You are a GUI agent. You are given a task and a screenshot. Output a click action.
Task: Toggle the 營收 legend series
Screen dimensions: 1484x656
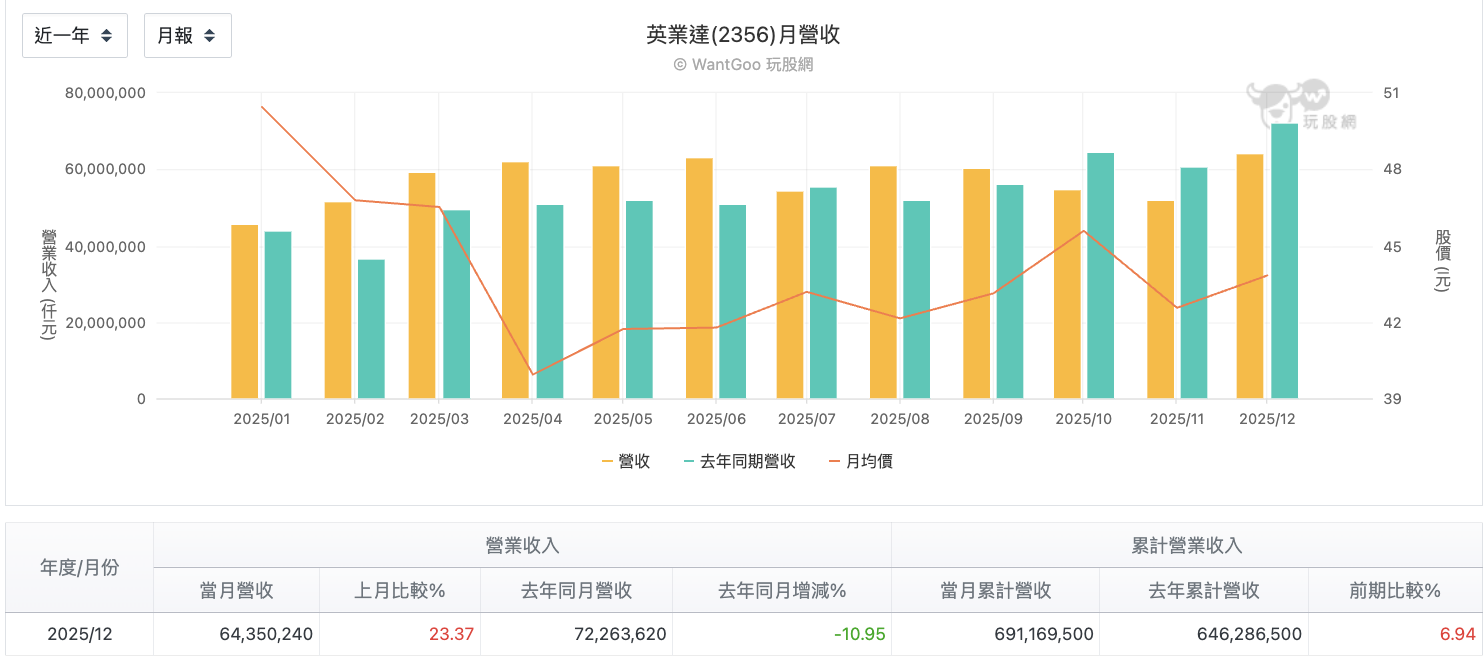coord(626,461)
